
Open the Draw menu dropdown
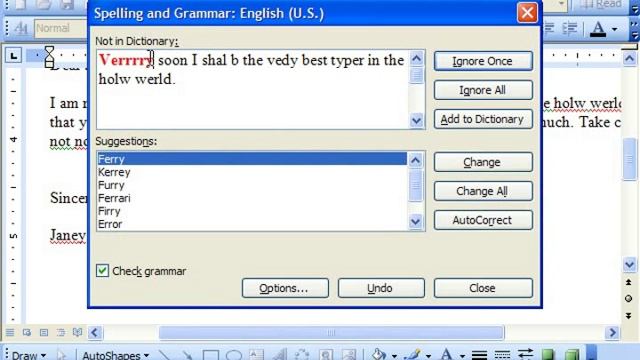point(29,355)
